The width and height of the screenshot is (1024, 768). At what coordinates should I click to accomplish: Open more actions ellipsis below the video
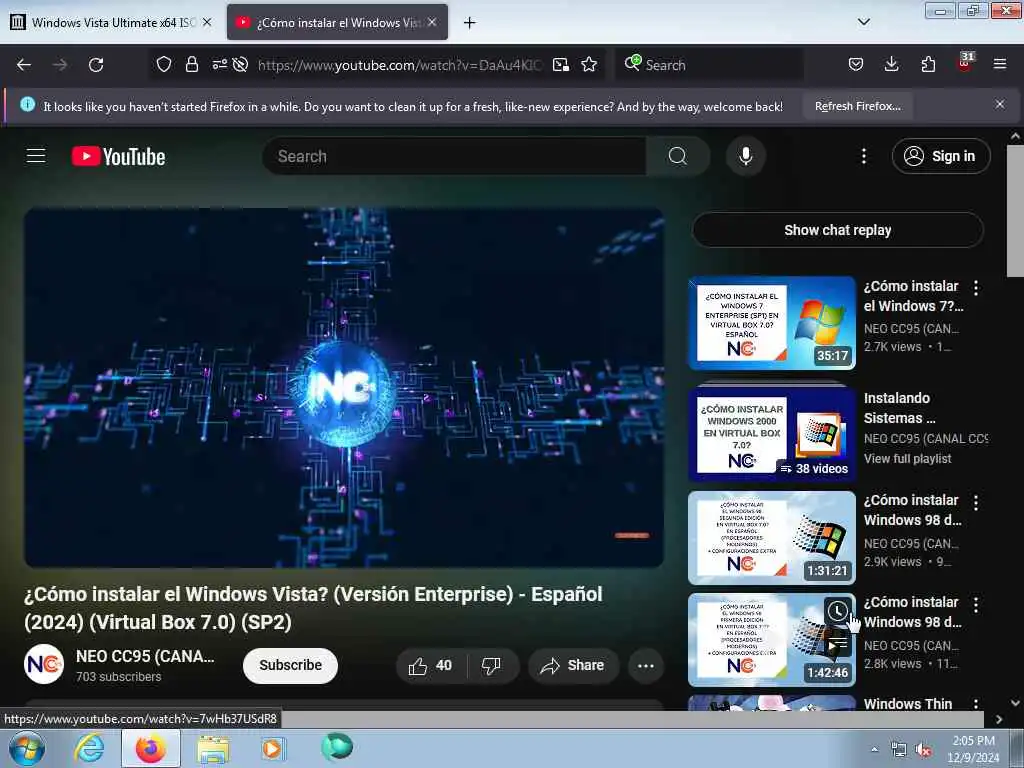(x=646, y=665)
